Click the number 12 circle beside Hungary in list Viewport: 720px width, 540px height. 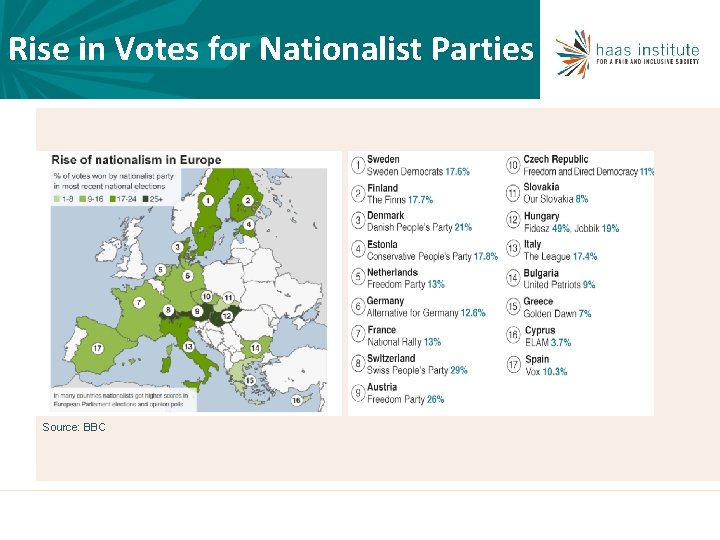(512, 221)
